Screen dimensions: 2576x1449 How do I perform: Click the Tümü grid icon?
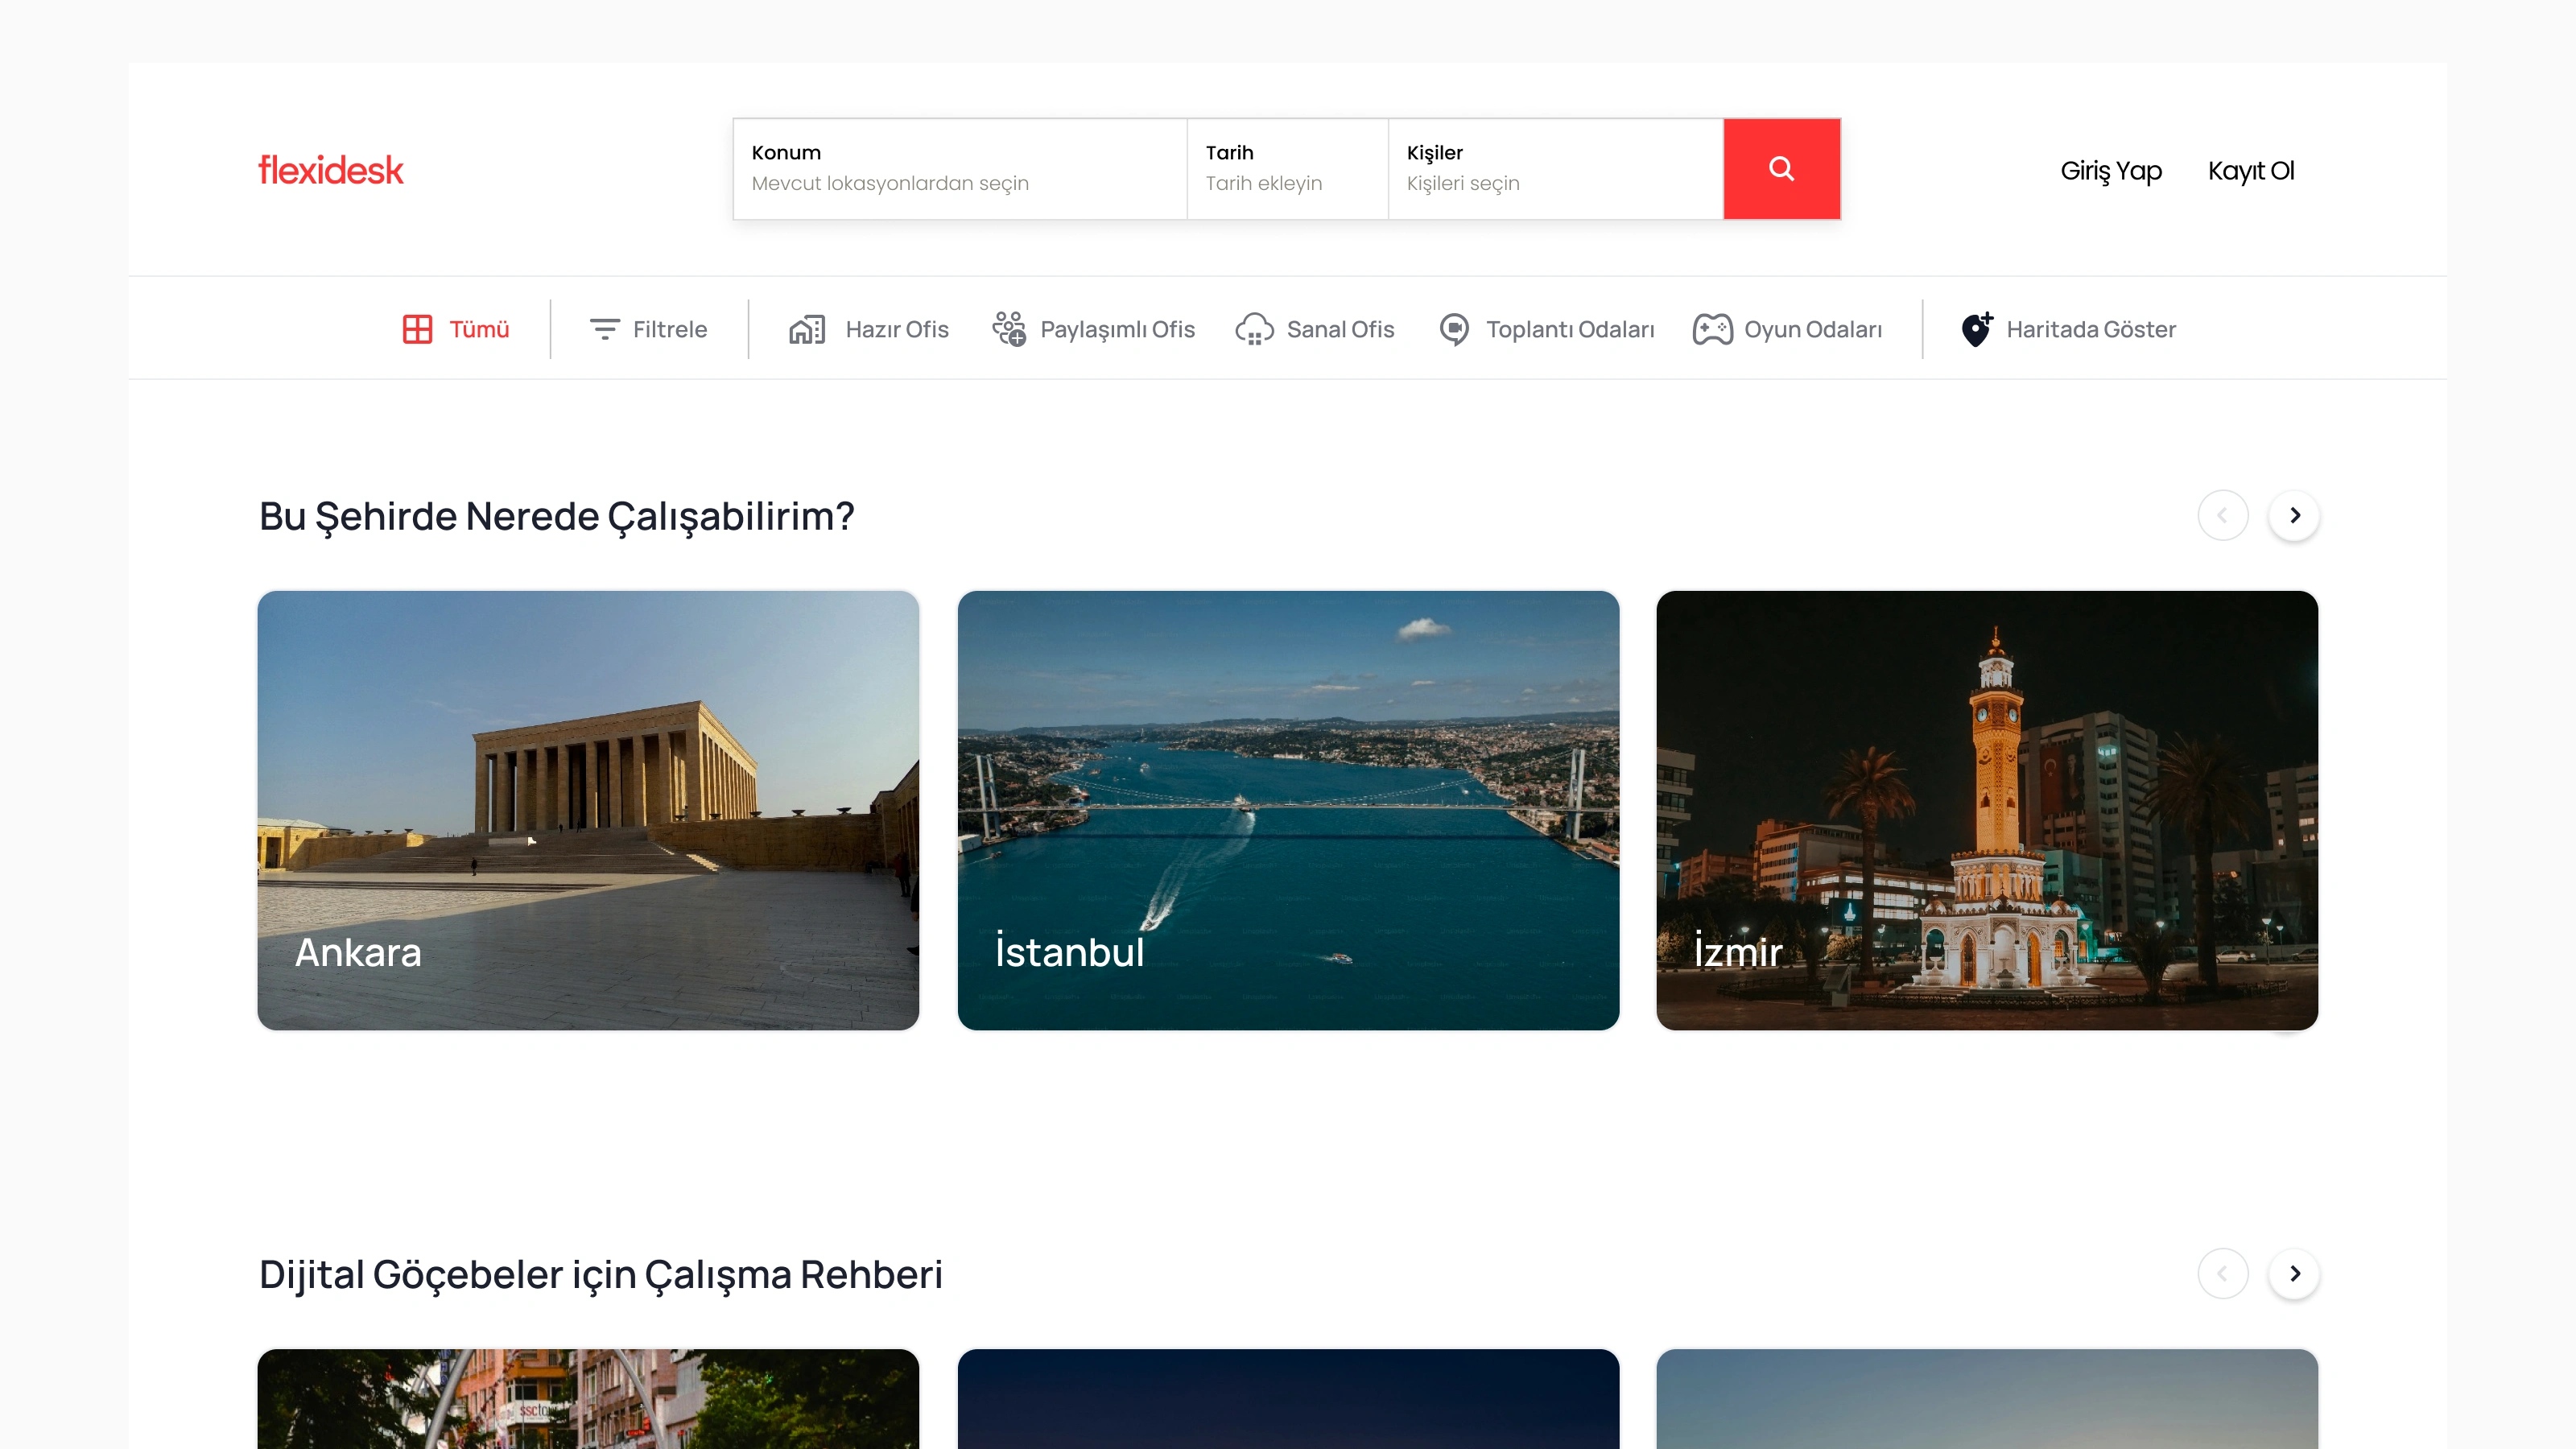click(x=417, y=329)
